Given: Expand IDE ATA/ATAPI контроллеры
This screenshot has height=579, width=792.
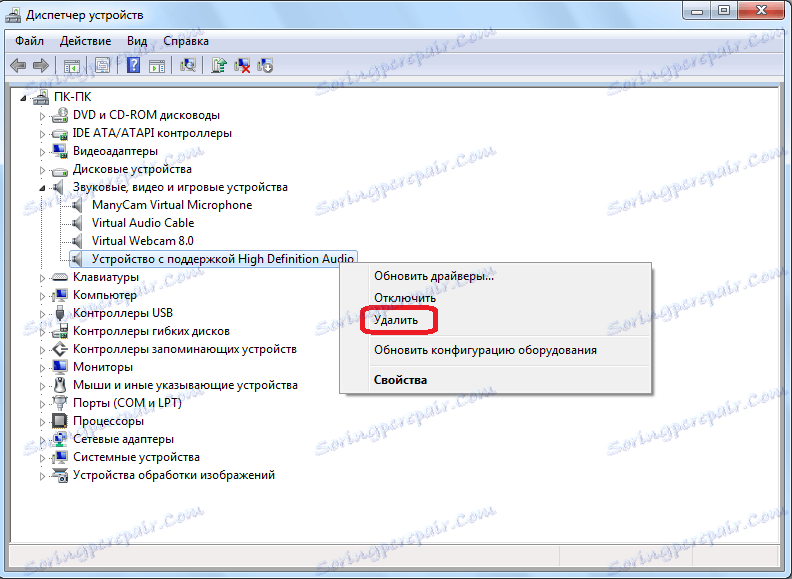Looking at the screenshot, I should (x=42, y=134).
